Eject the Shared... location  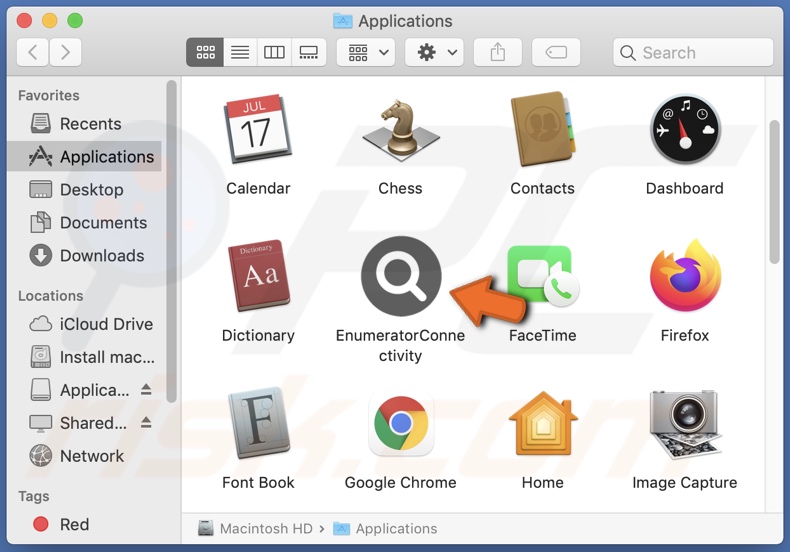(146, 422)
